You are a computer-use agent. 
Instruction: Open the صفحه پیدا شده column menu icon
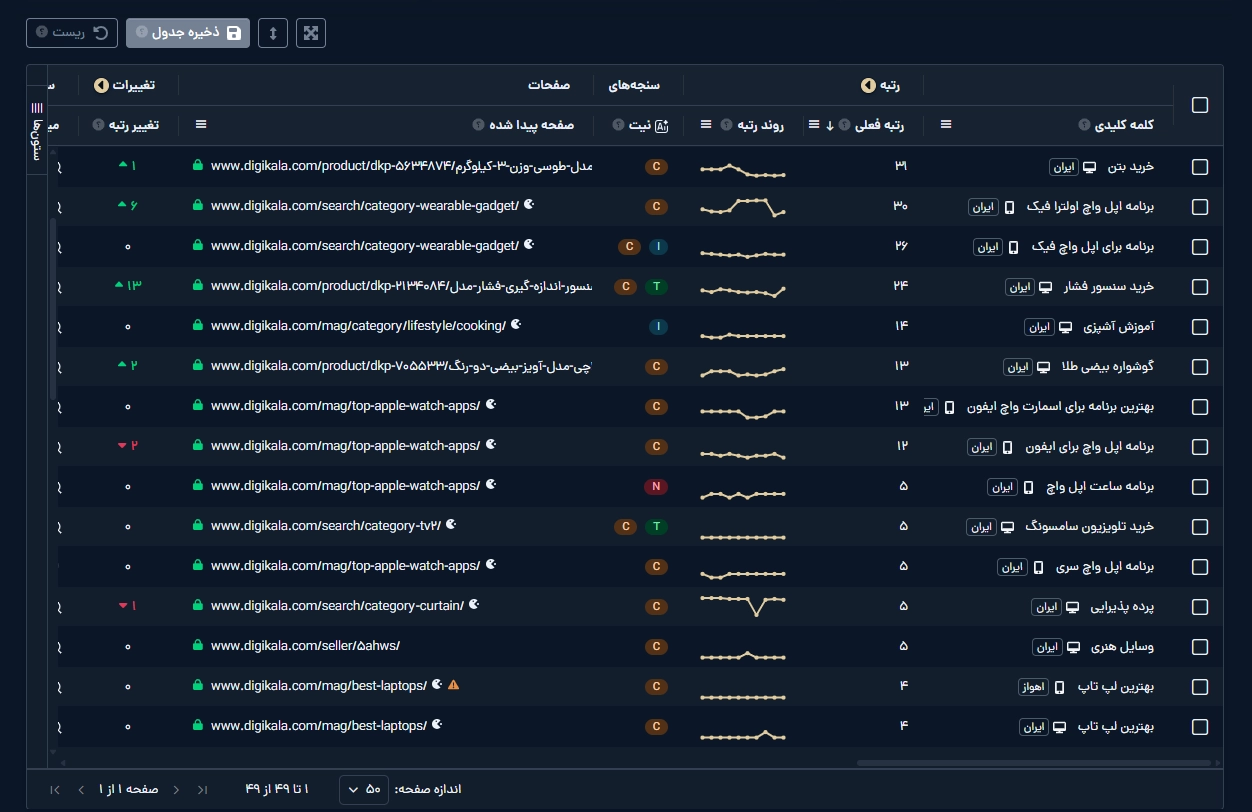[201, 125]
